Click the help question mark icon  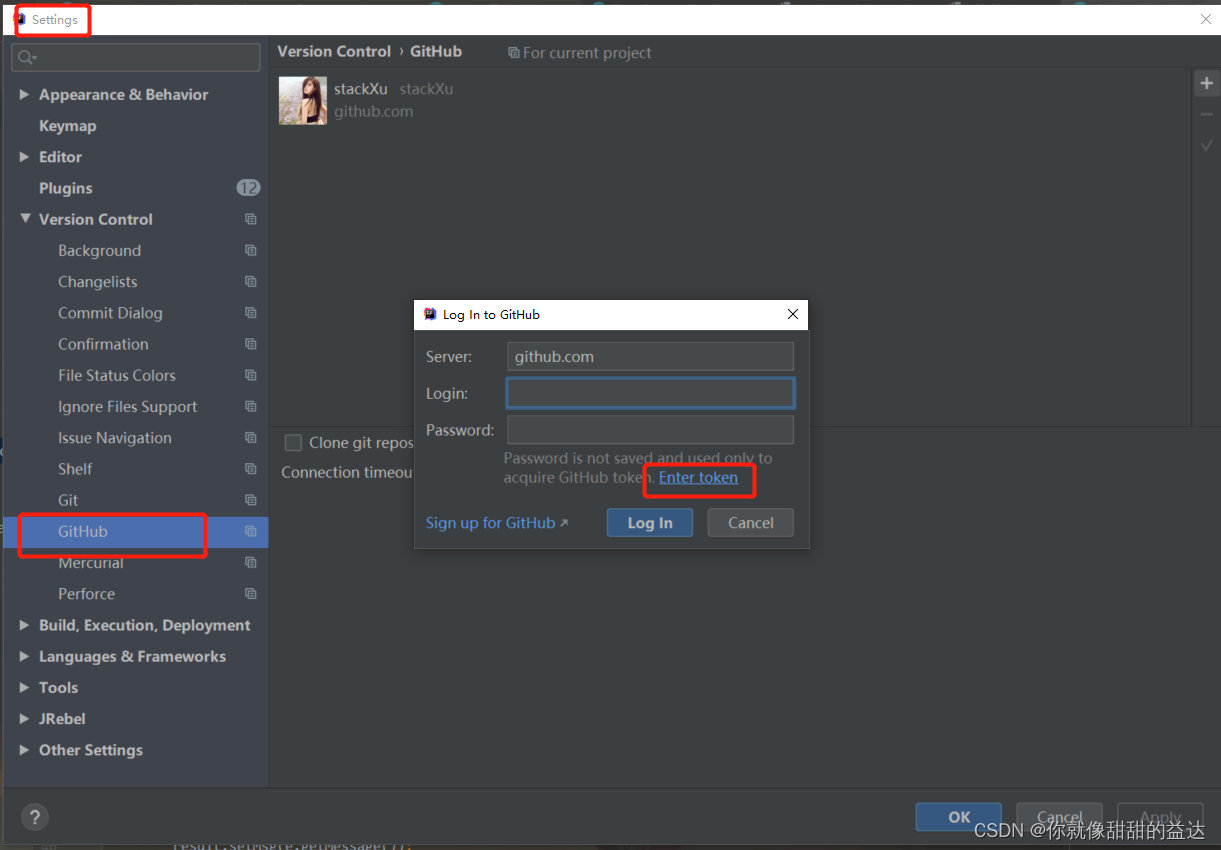[35, 817]
